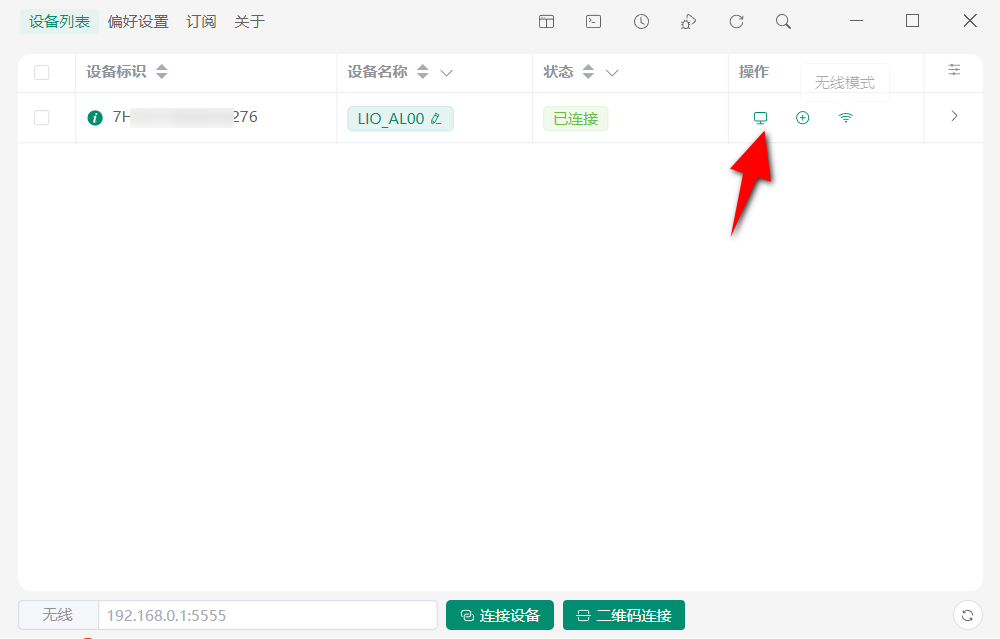Expand the device row with the right chevron
The image size is (1000, 639).
954,117
